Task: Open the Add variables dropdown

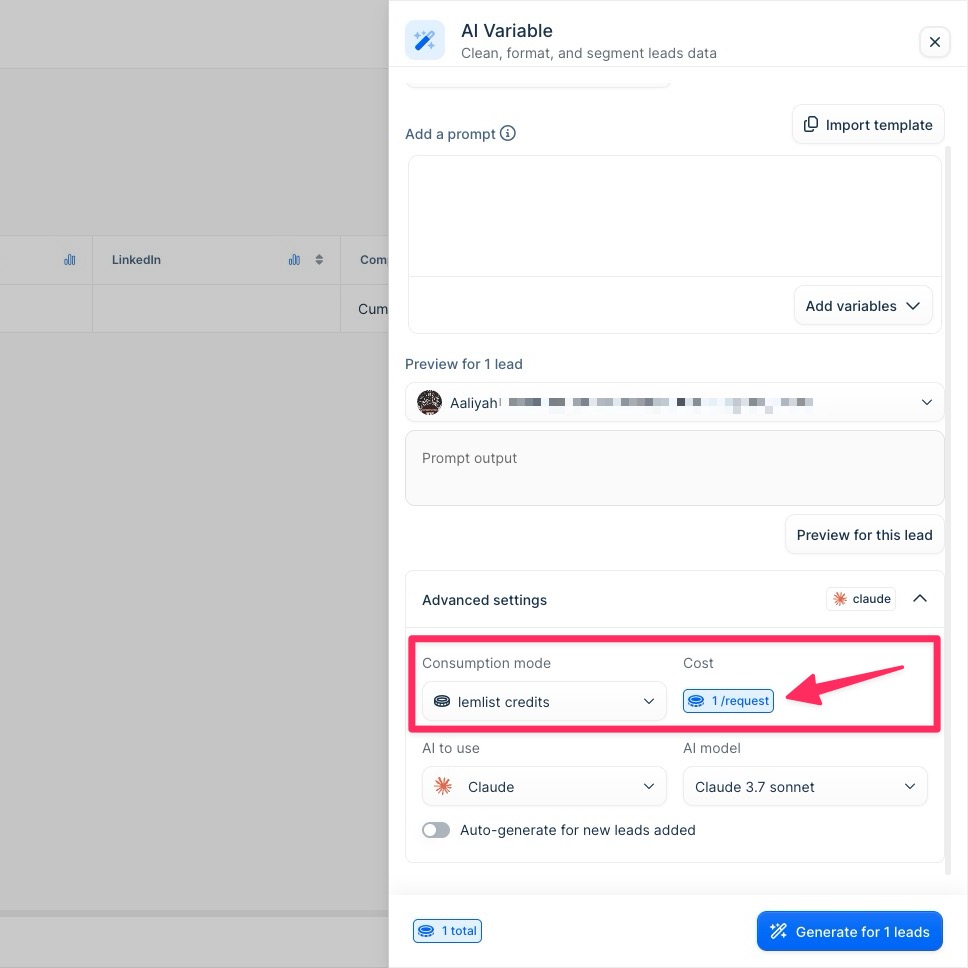Action: coord(862,305)
